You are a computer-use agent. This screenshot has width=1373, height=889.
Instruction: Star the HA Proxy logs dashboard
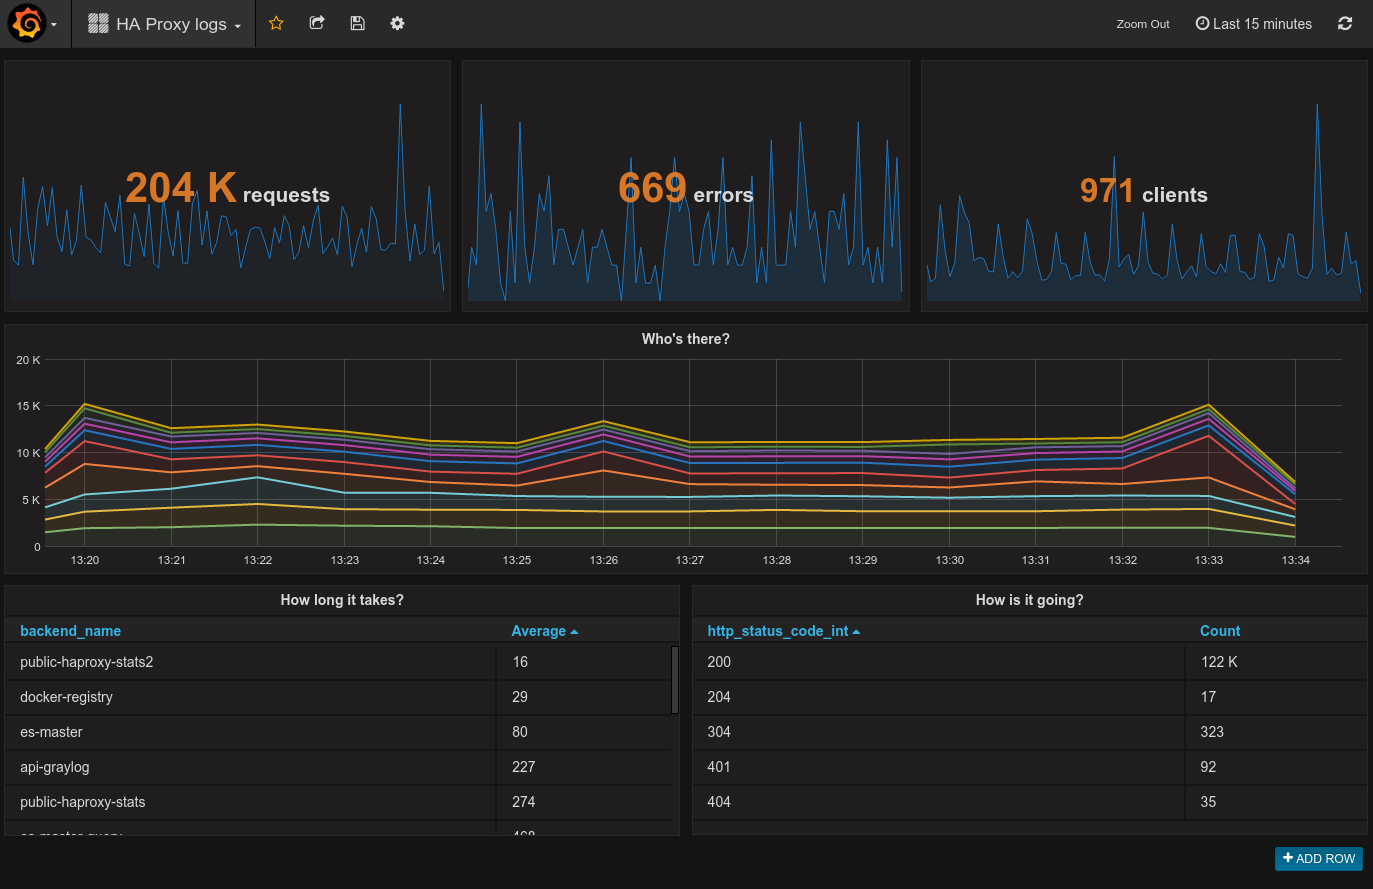pyautogui.click(x=276, y=23)
